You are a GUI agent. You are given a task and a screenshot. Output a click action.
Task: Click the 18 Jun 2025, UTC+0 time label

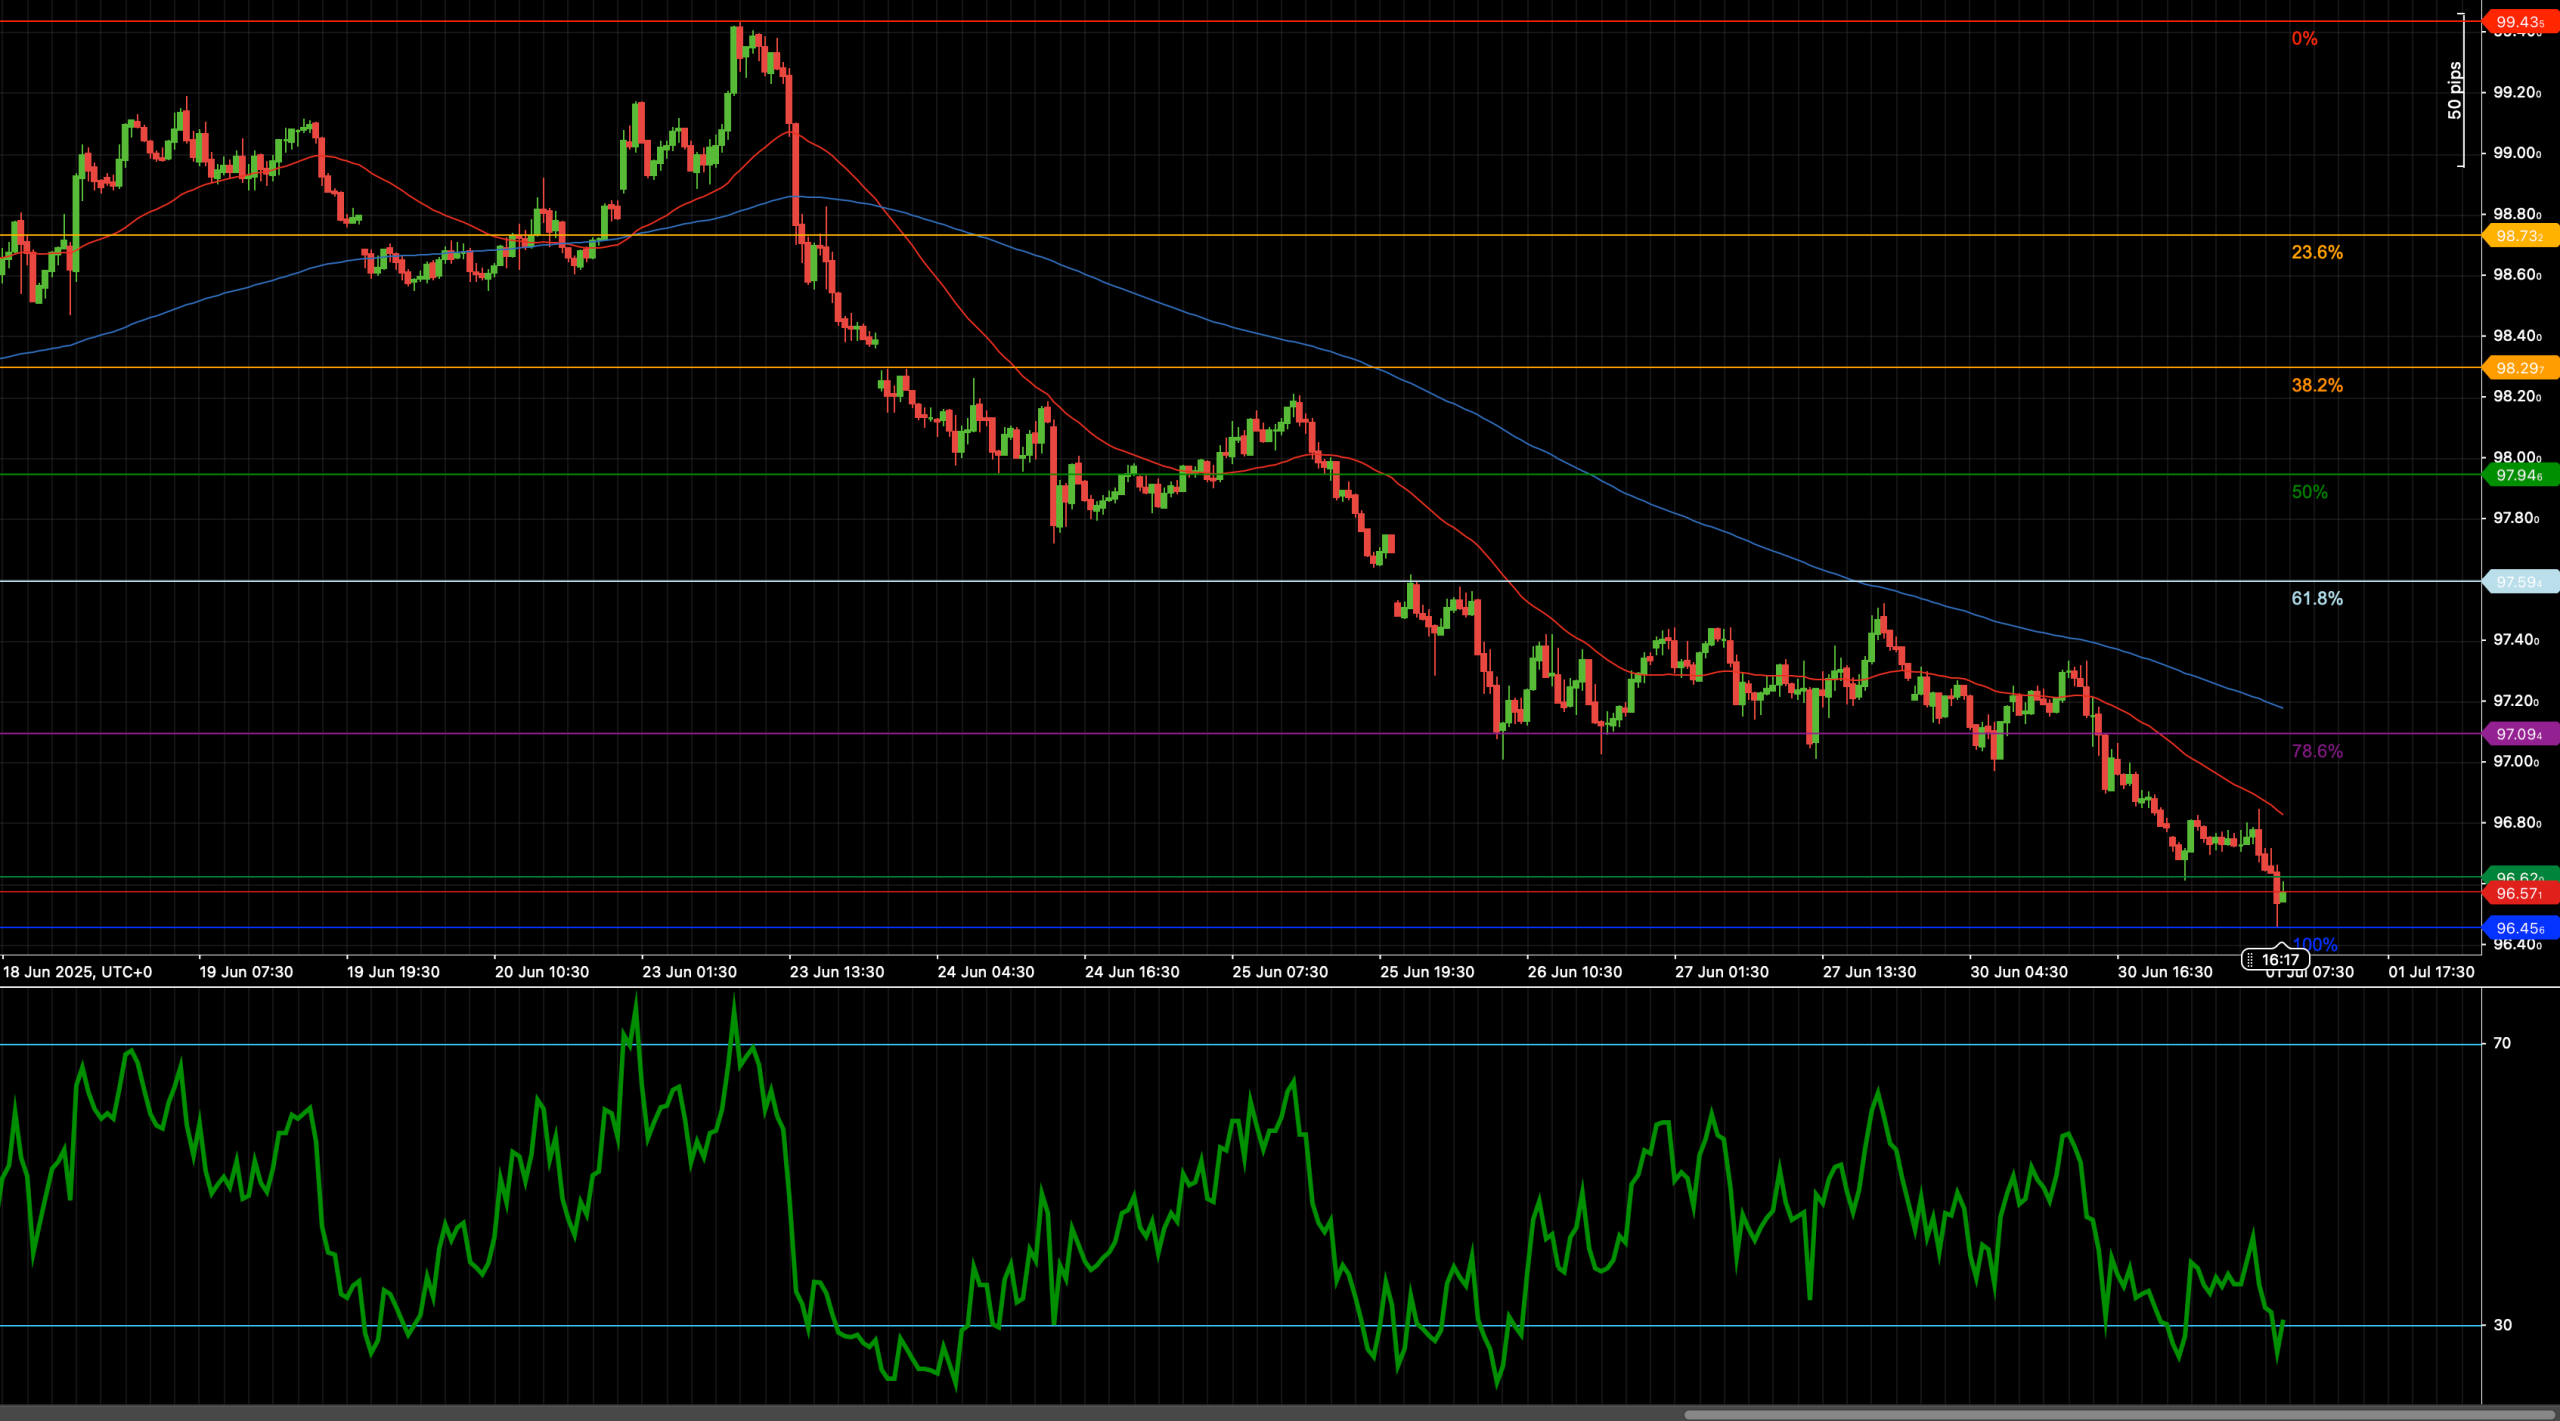77,972
